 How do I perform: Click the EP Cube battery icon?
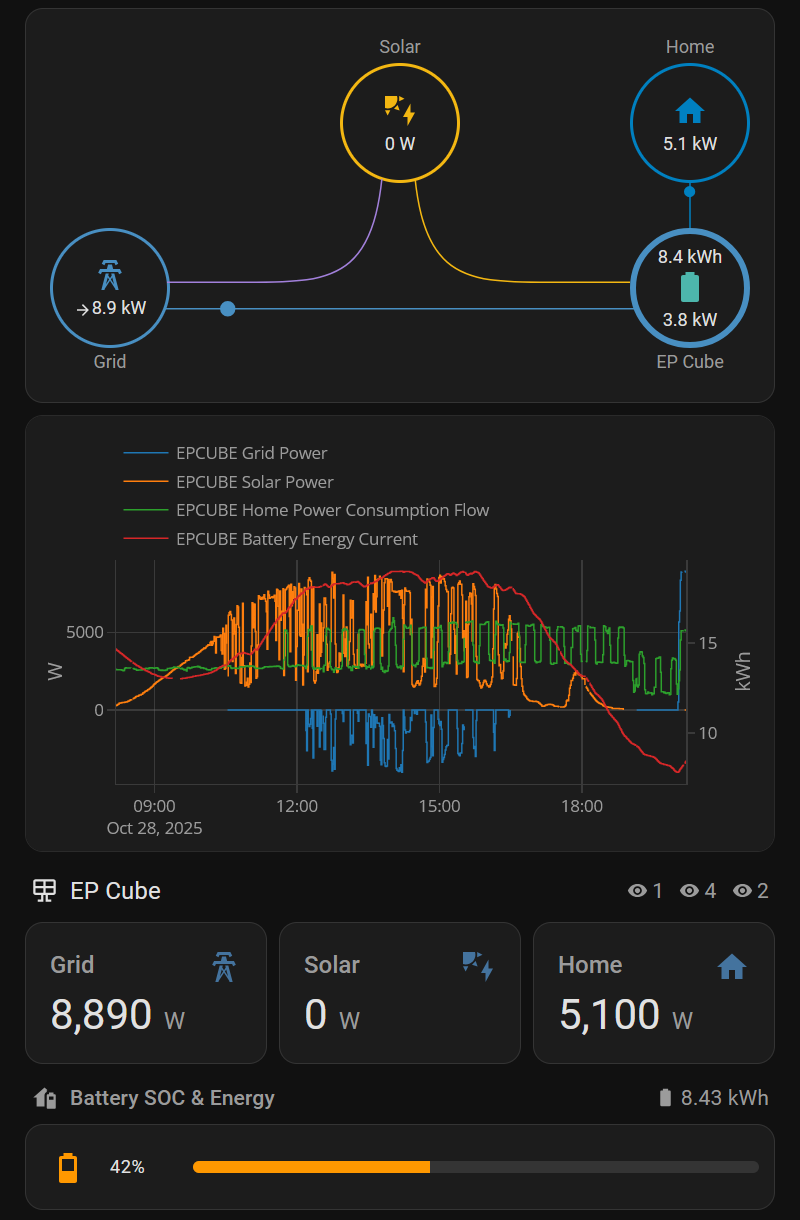click(690, 288)
